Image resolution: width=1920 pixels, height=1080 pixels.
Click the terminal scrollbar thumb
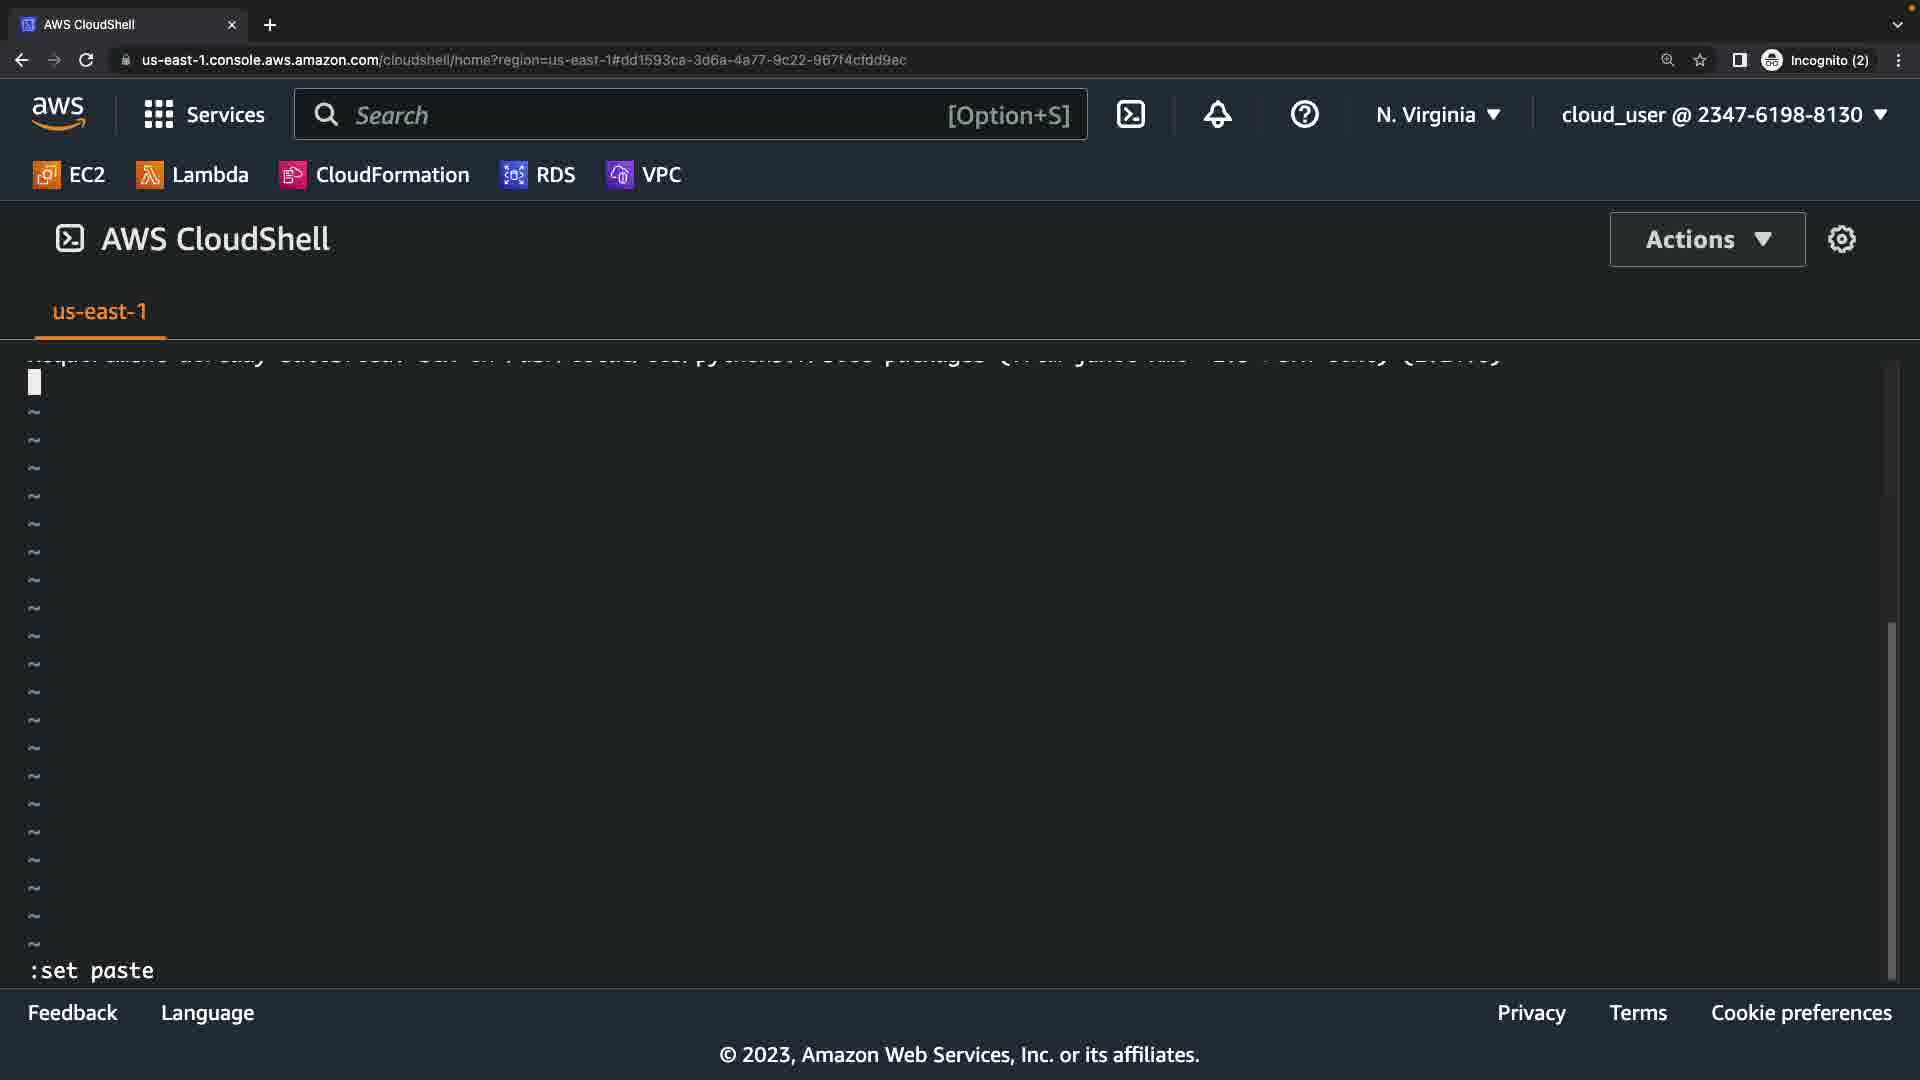coord(1891,800)
